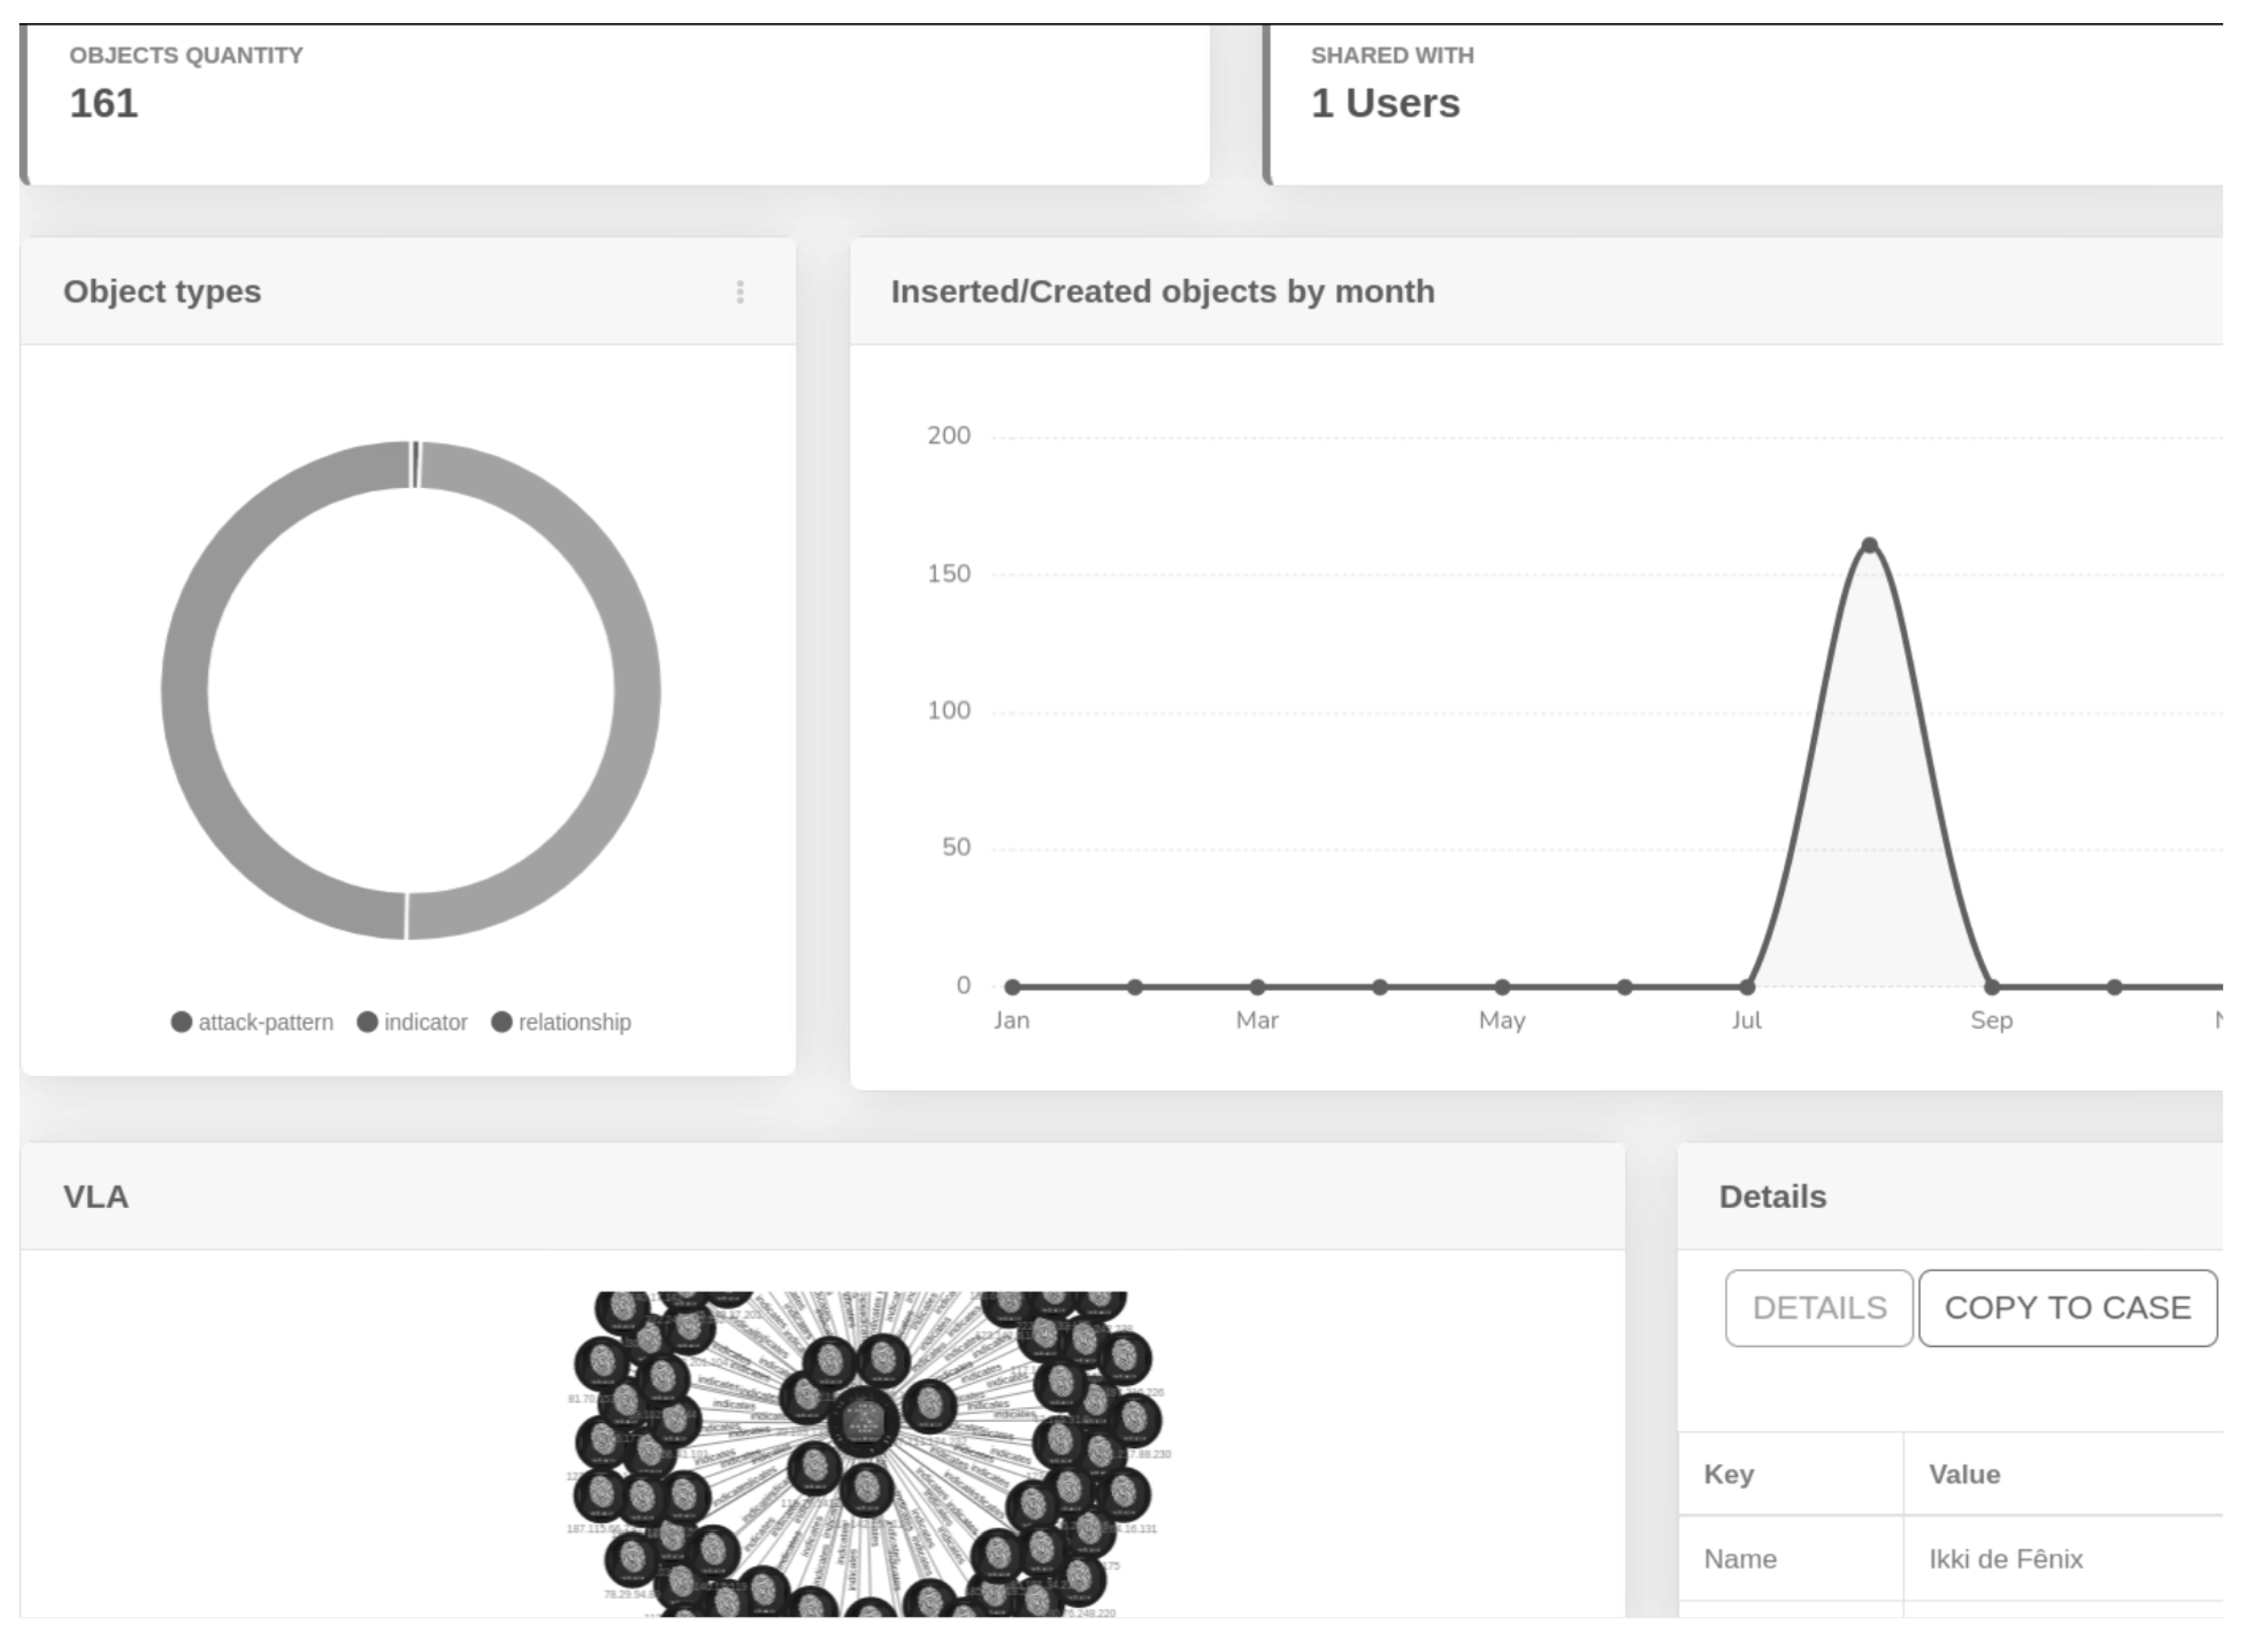Click the indicator legend dot
The image size is (2268, 1644).
pos(367,1022)
